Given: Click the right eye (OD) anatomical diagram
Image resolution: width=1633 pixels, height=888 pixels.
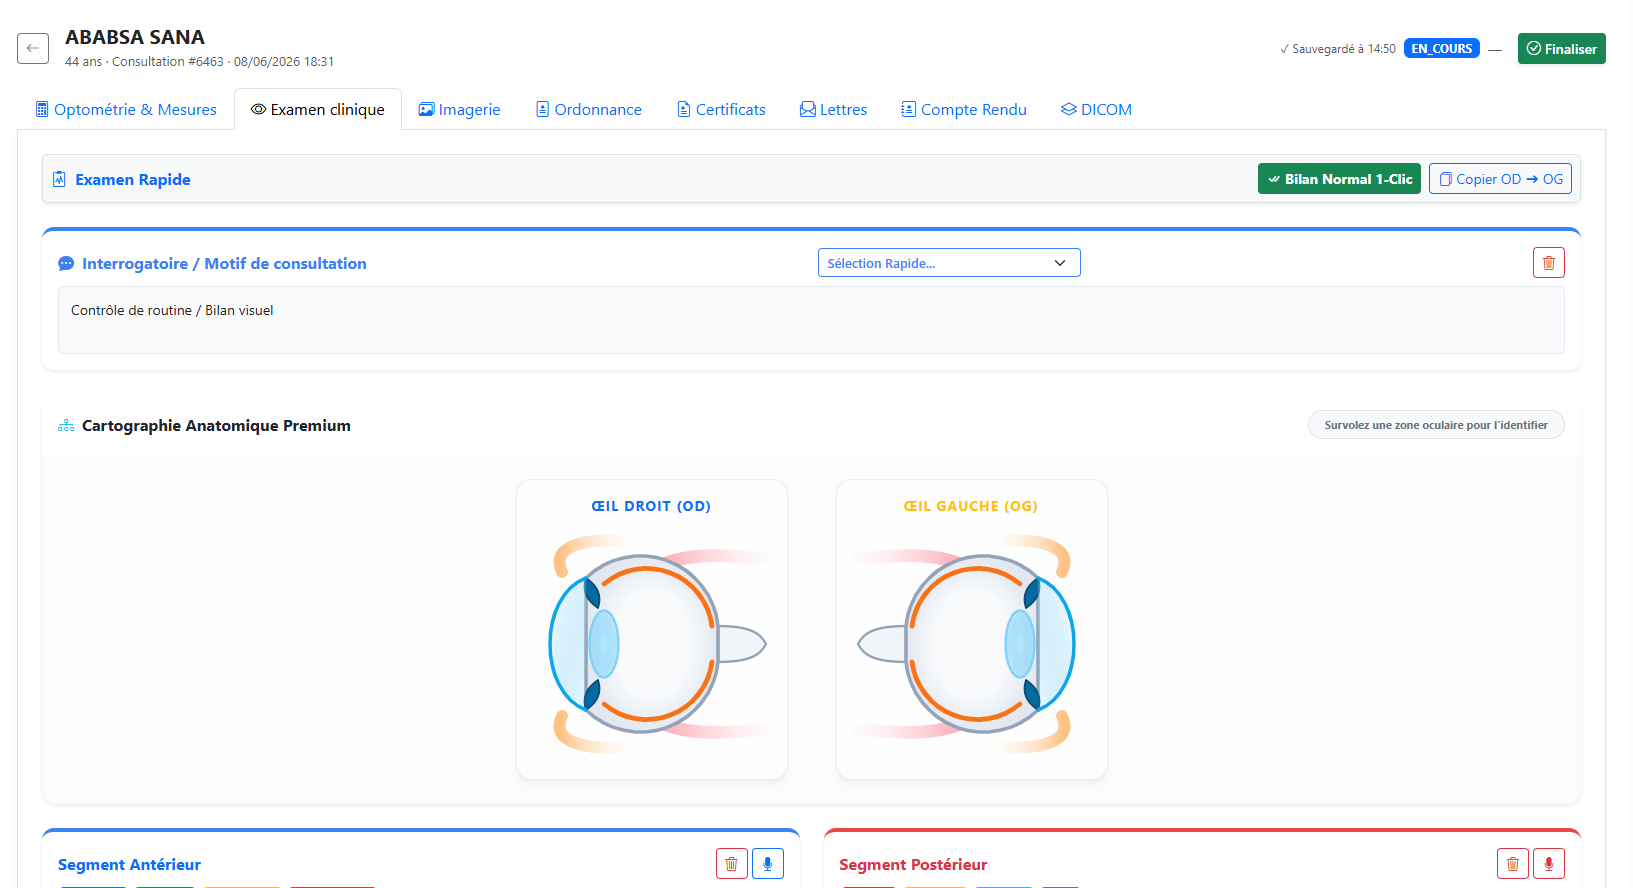Looking at the screenshot, I should (652, 643).
